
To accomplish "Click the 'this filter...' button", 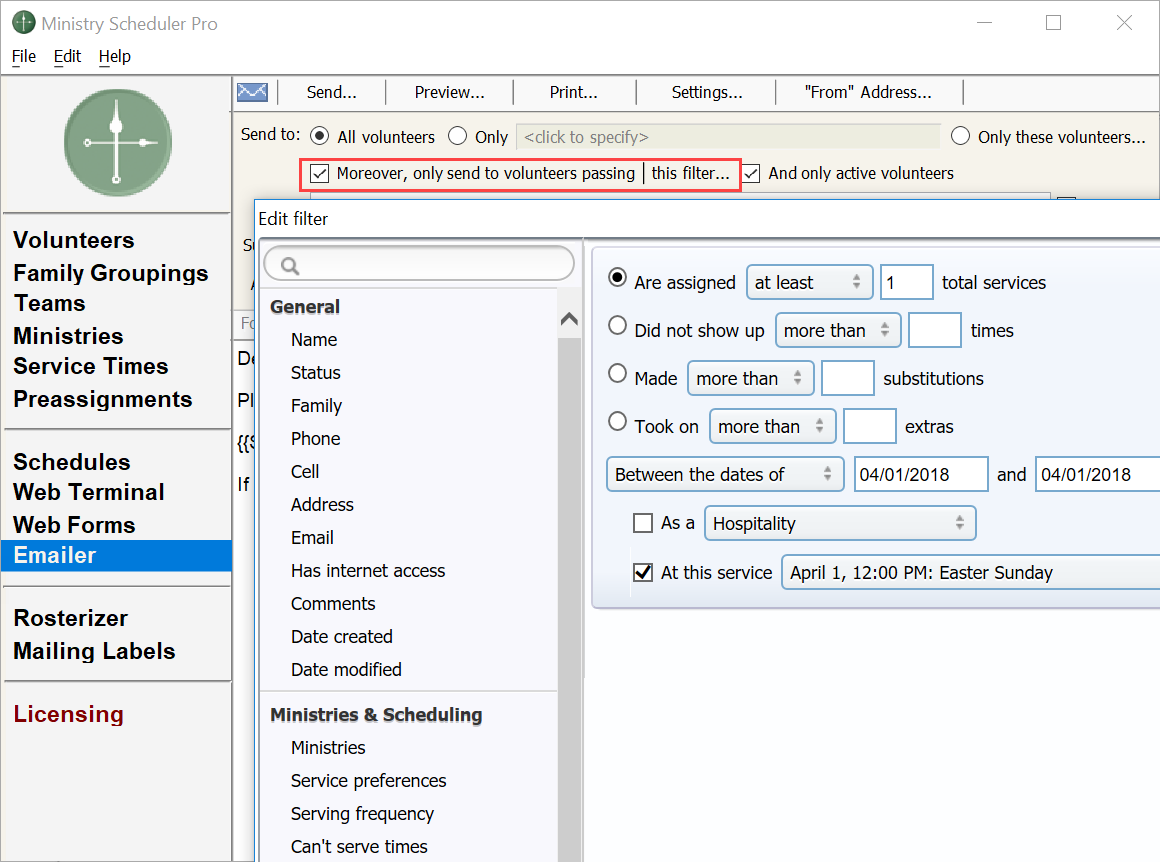I will [690, 173].
